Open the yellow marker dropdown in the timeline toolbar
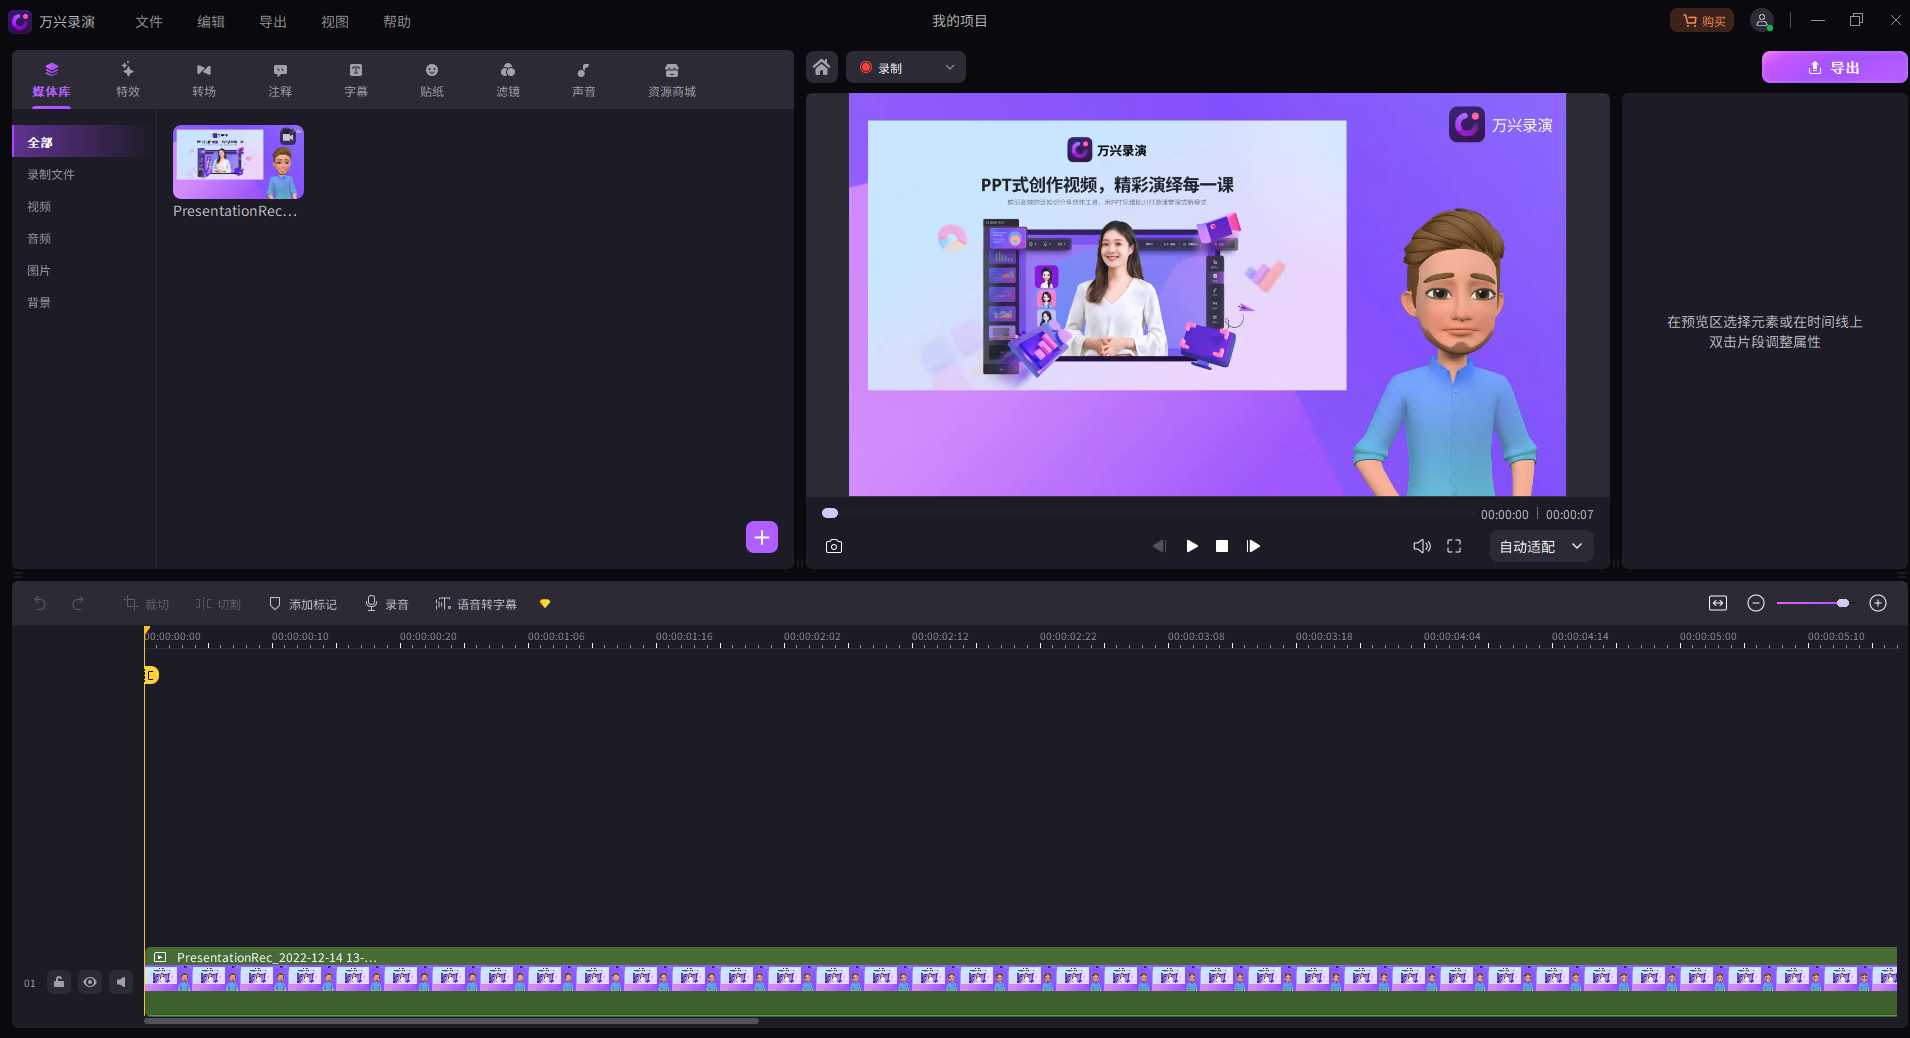1910x1038 pixels. pos(545,604)
